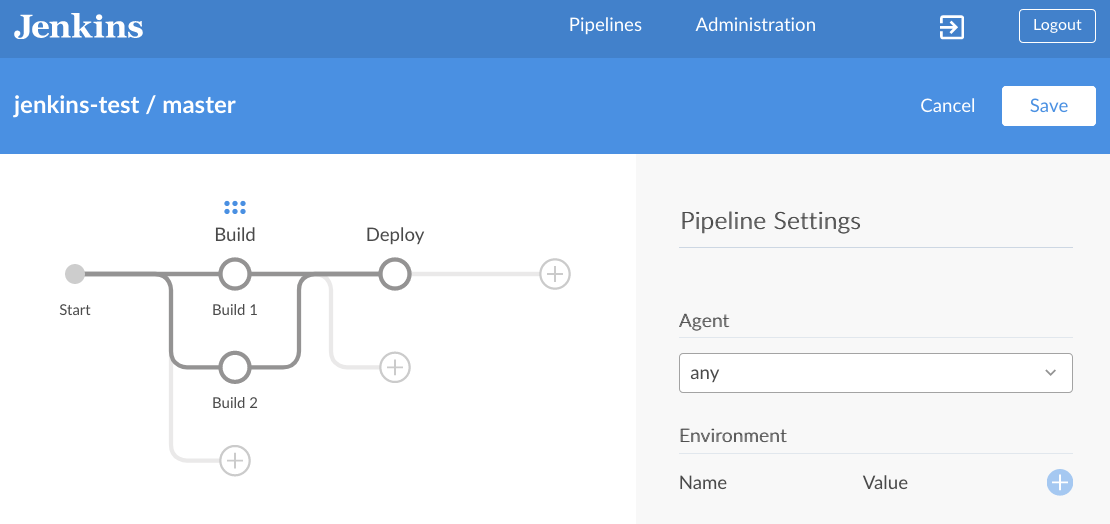Click the Jenkins logo
Viewport: 1110px width, 524px height.
(x=79, y=26)
